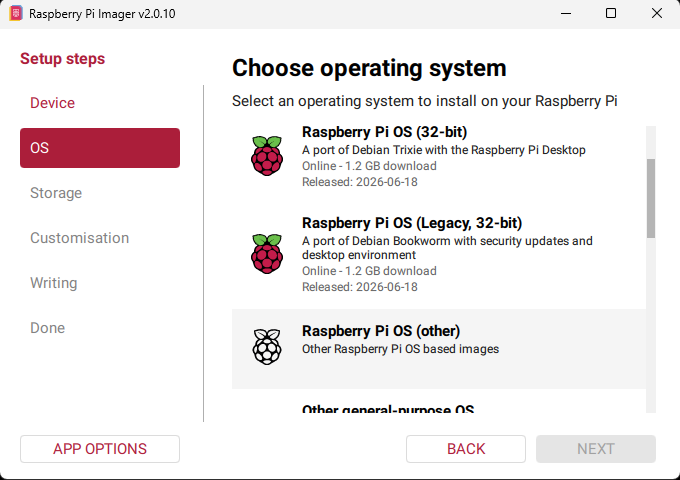This screenshot has height=480, width=680.
Task: Click the Raspberry Pi Imager app icon in title bar
Action: tap(16, 13)
